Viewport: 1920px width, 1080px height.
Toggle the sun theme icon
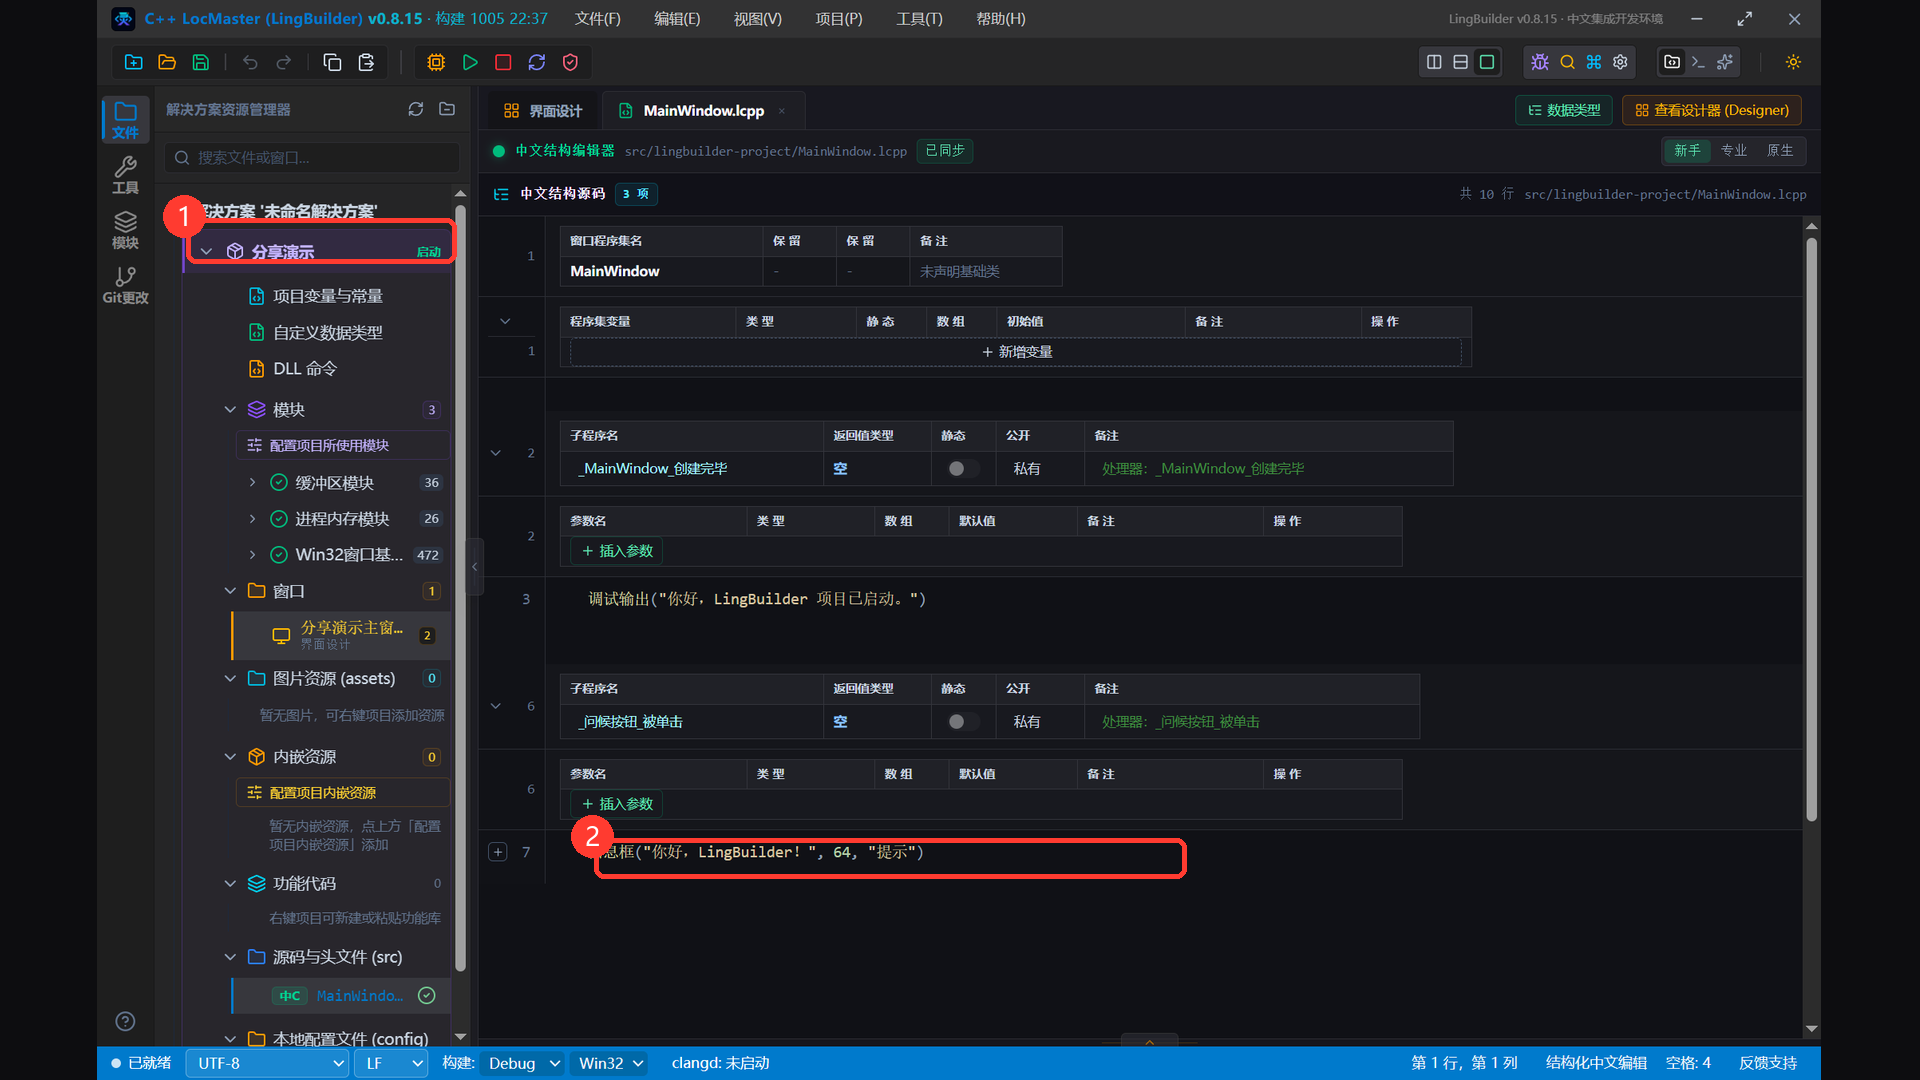1793,62
